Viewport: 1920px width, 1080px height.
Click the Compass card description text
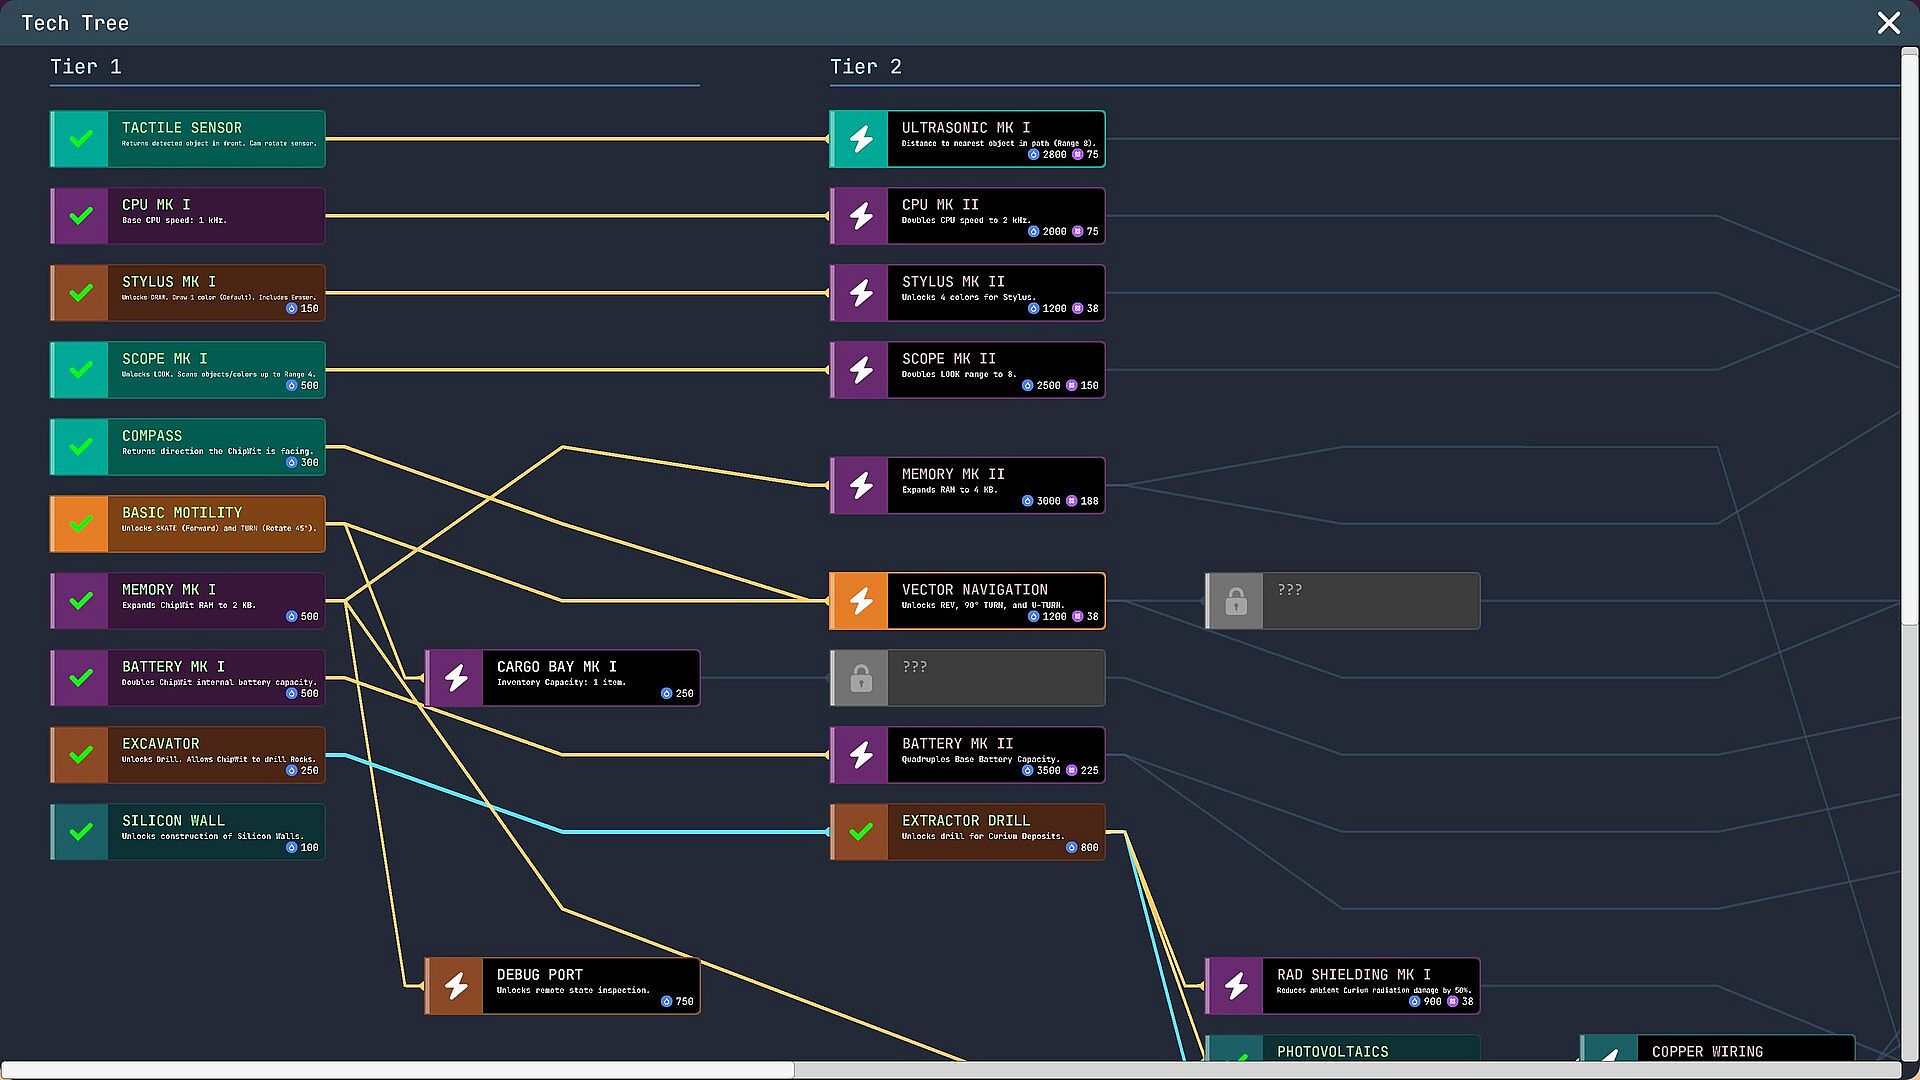tap(217, 451)
